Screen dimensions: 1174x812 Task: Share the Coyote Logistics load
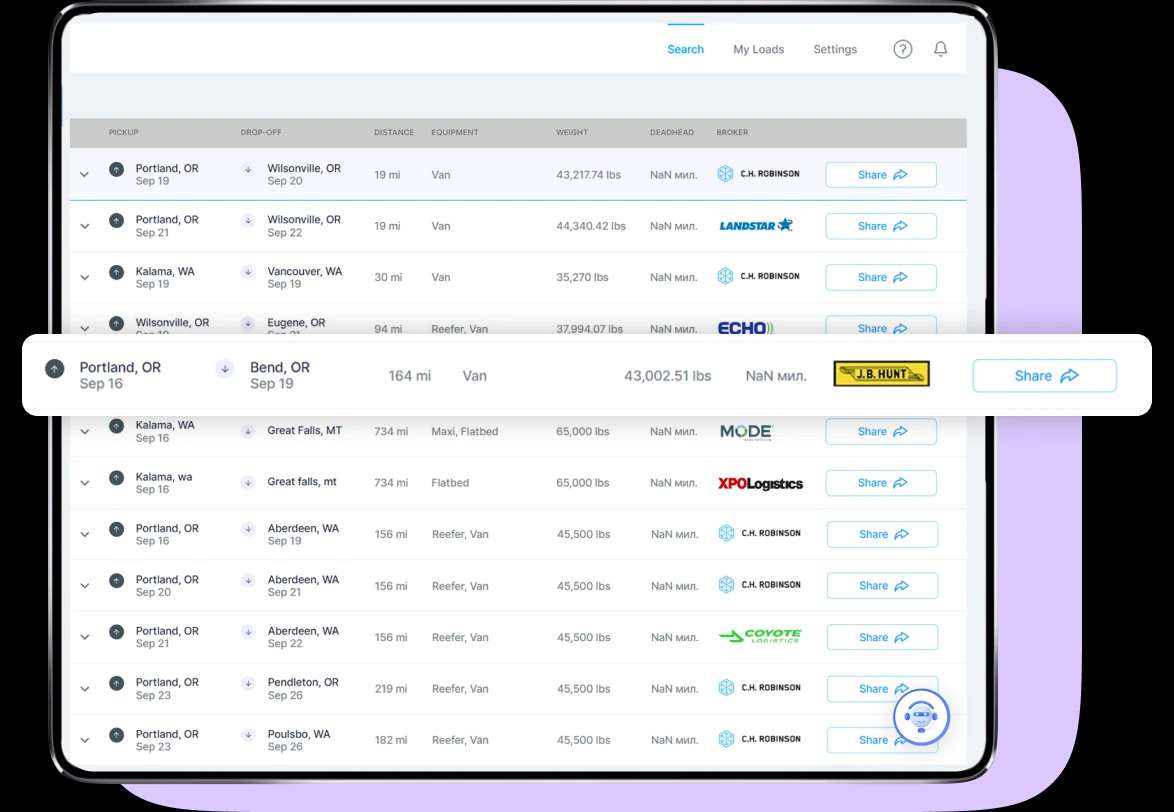[882, 637]
